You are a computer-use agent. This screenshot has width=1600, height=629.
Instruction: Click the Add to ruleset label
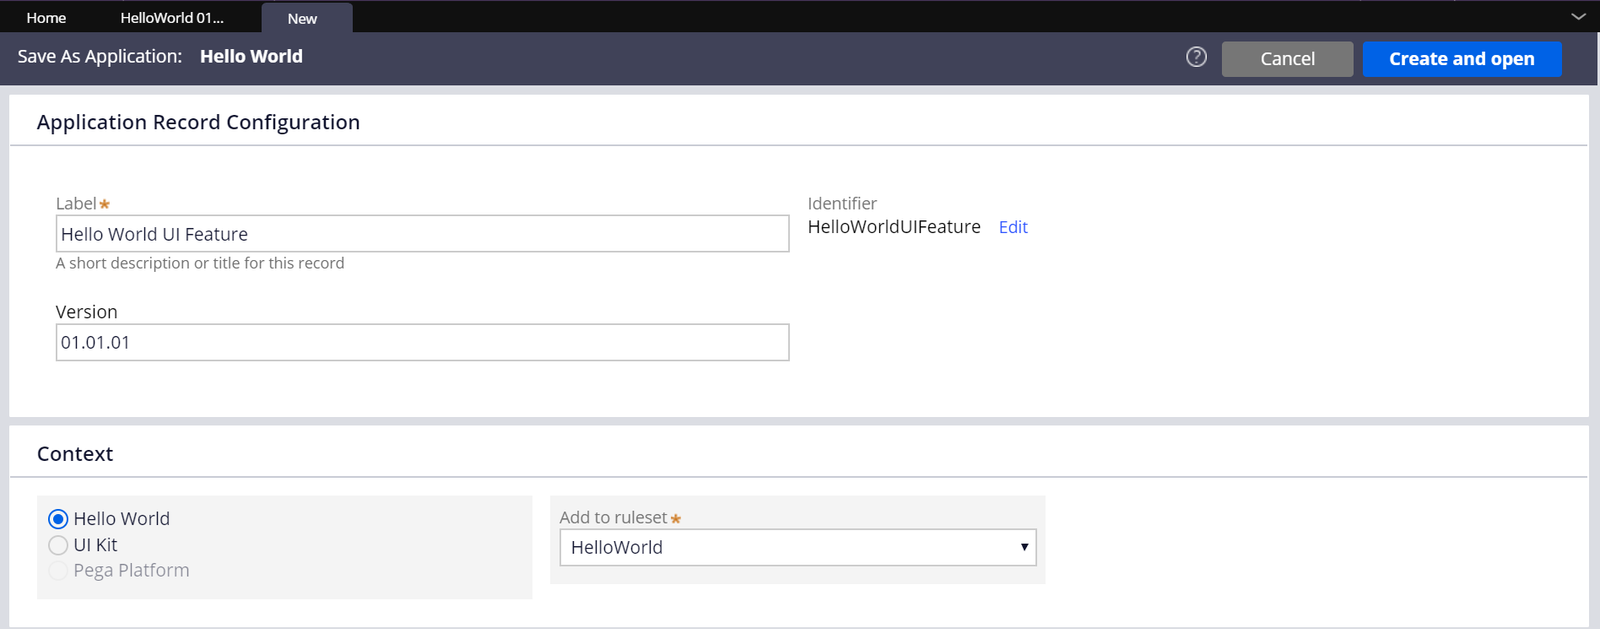tap(613, 517)
